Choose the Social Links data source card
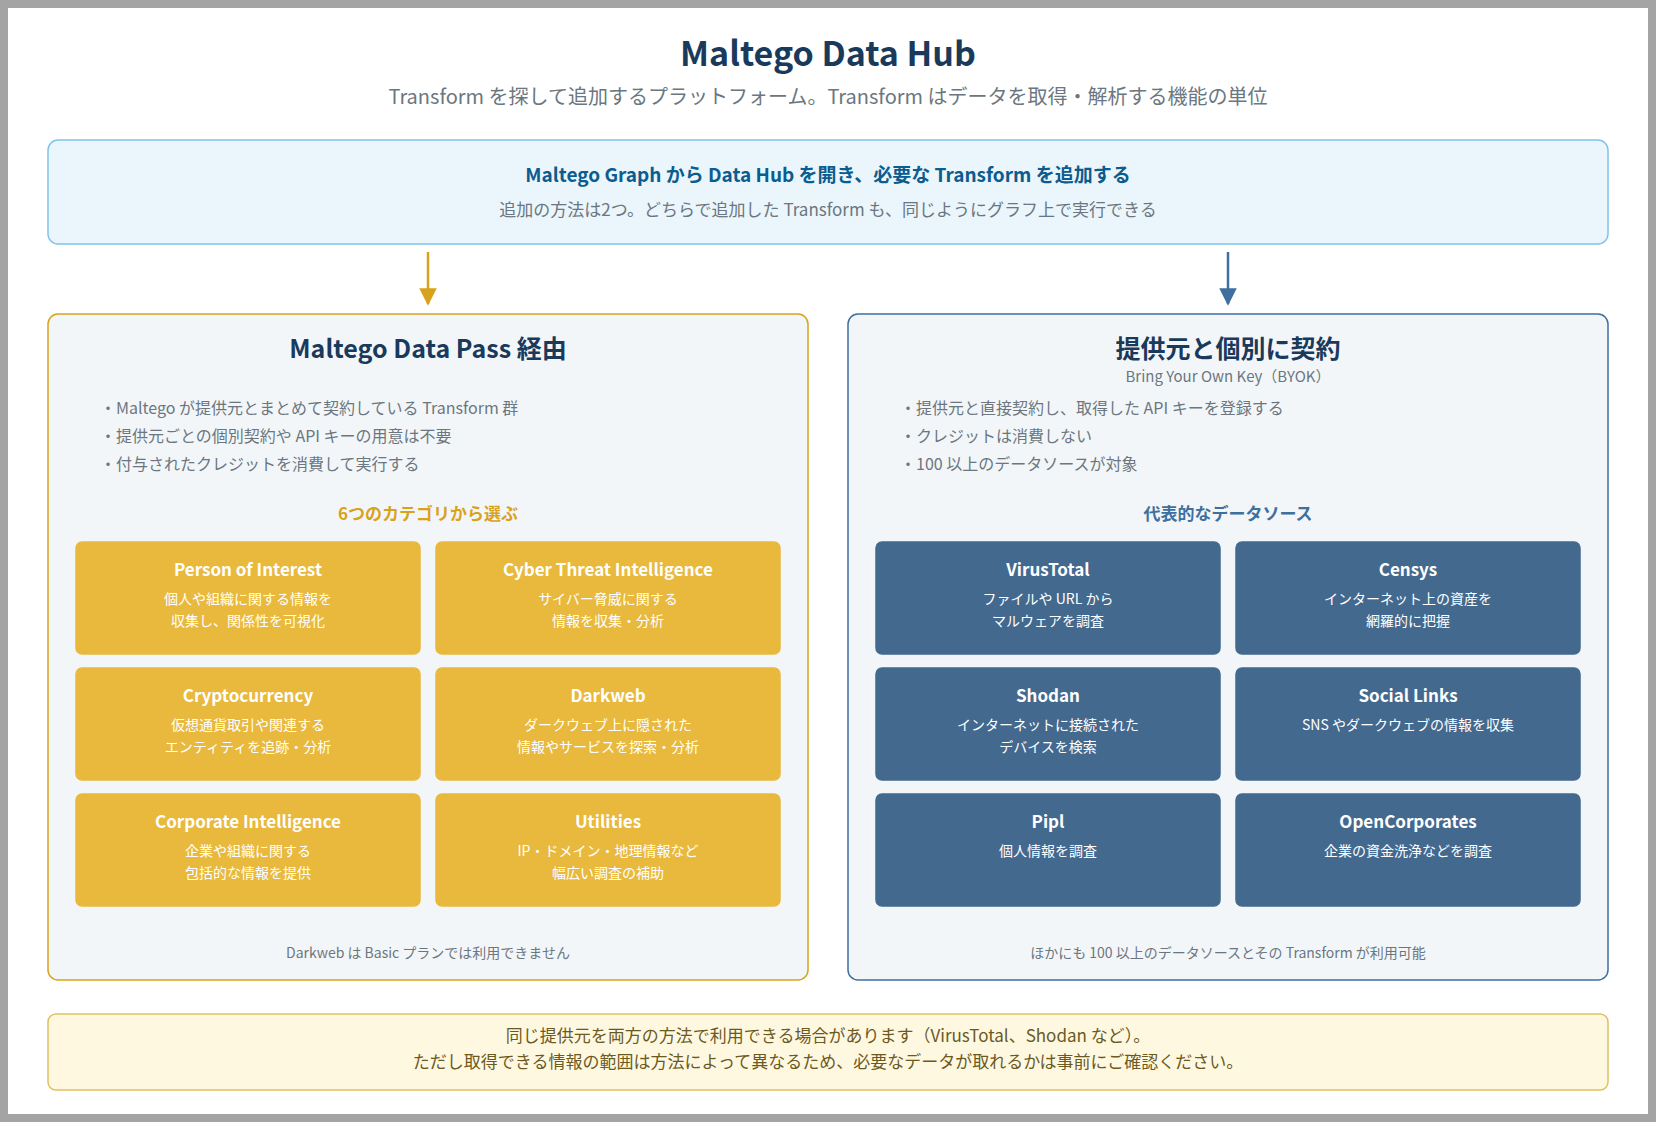1656x1122 pixels. click(1408, 724)
